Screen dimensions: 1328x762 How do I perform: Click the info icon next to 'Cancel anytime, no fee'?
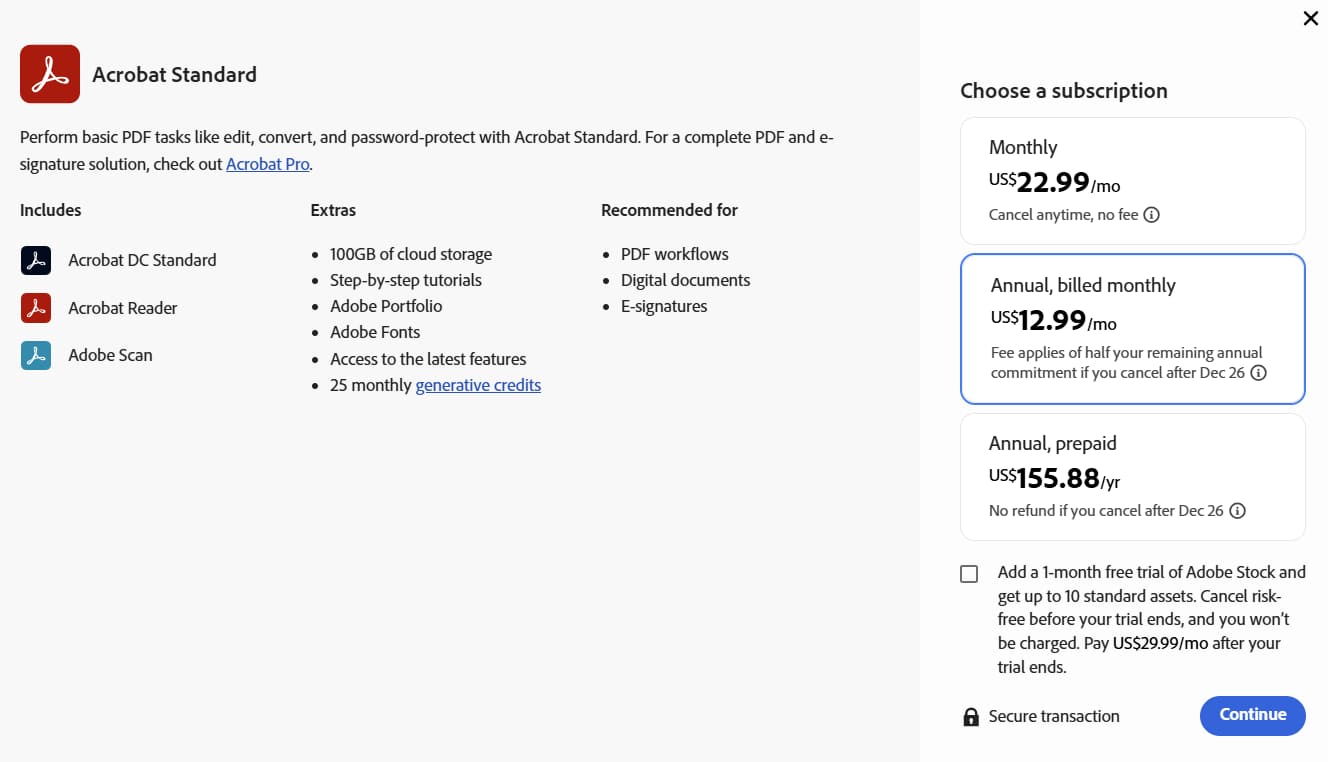1152,214
